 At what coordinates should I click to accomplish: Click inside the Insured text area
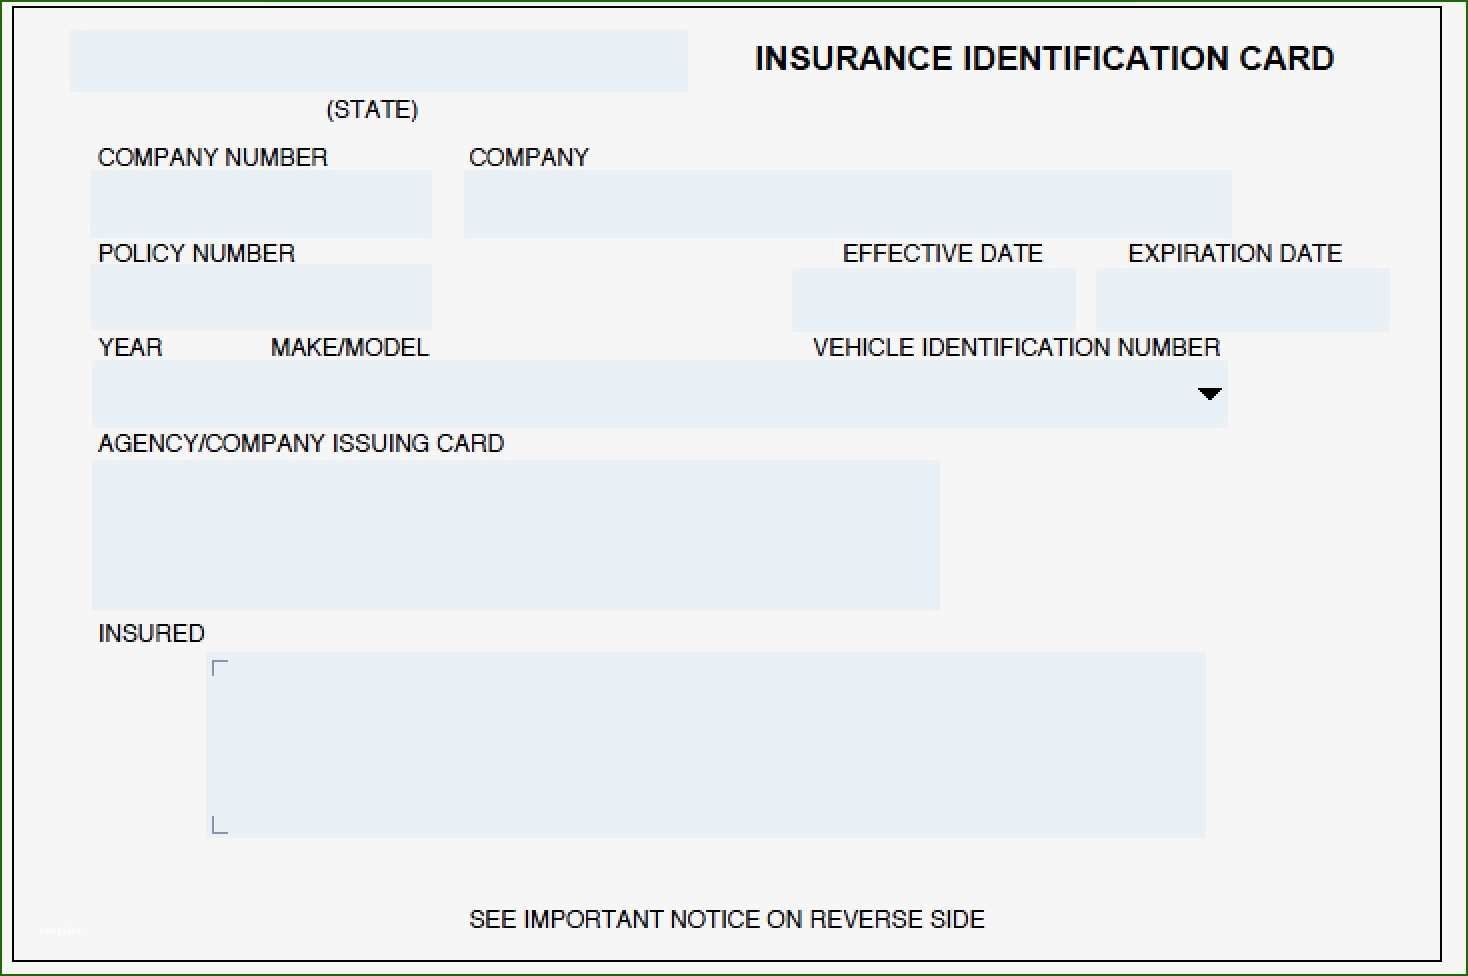[705, 745]
